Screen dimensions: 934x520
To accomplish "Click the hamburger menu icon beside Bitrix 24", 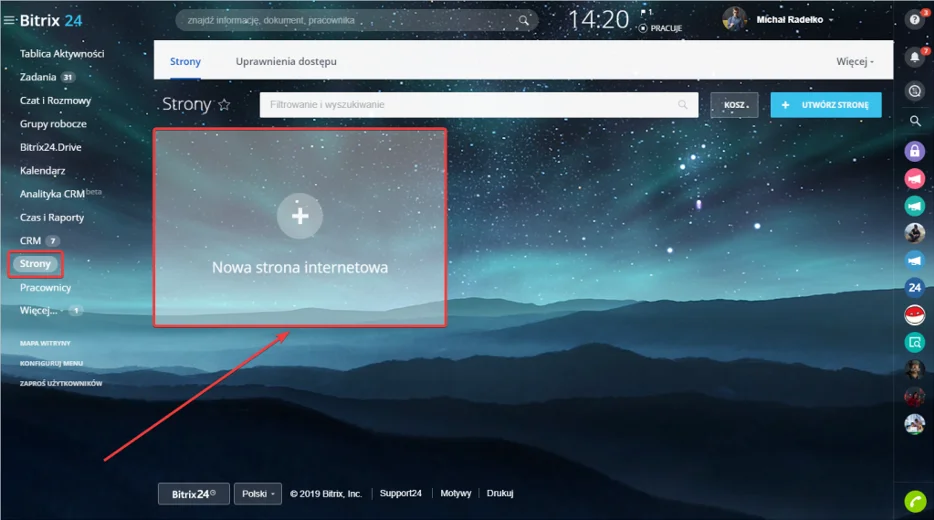I will pyautogui.click(x=10, y=20).
